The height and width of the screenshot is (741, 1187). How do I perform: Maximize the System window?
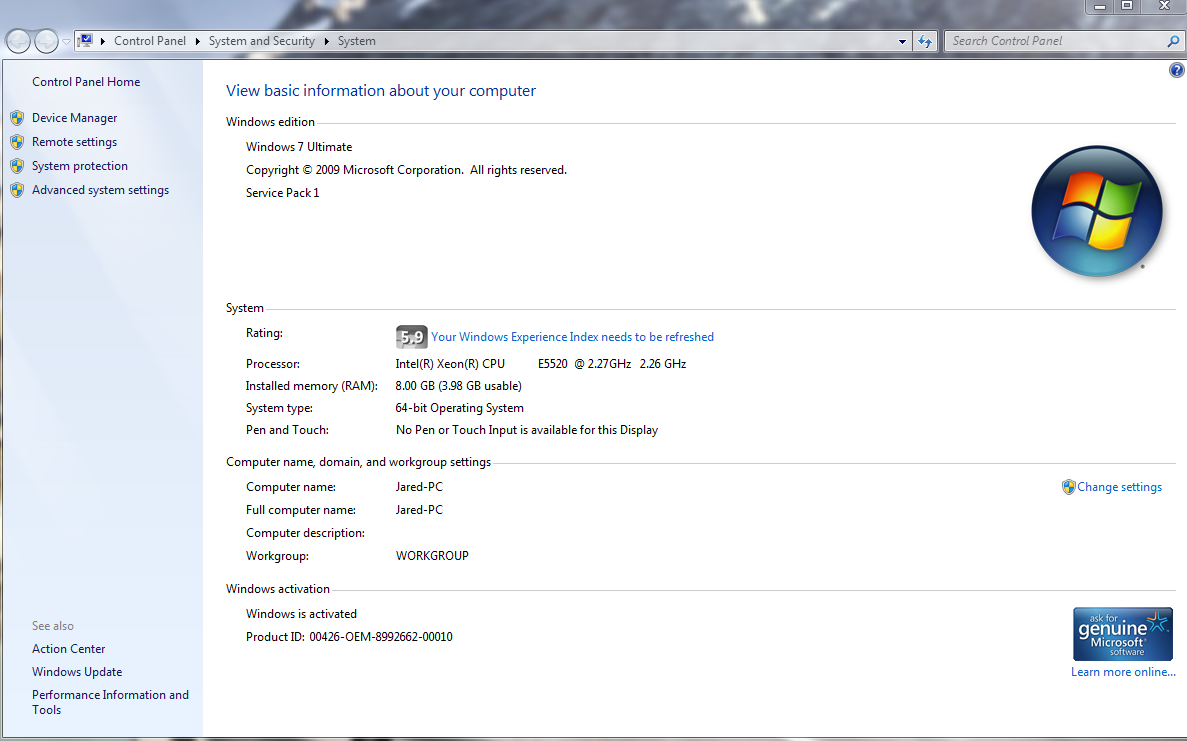(1127, 6)
